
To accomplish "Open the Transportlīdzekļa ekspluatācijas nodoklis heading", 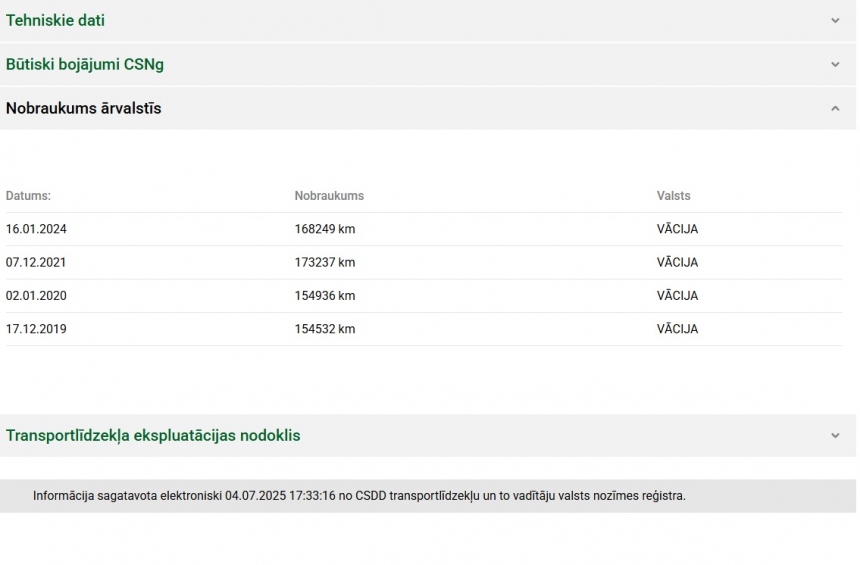I will 153,436.
